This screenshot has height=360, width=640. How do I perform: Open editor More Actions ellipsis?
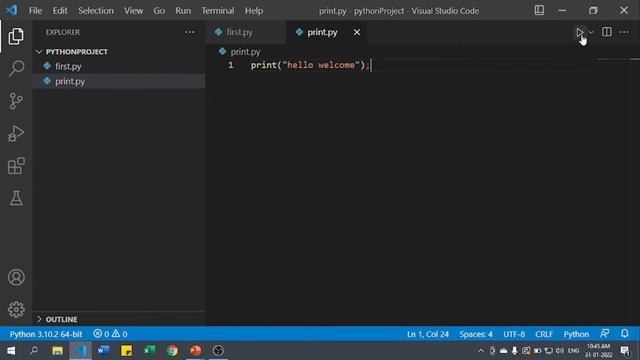pos(624,32)
